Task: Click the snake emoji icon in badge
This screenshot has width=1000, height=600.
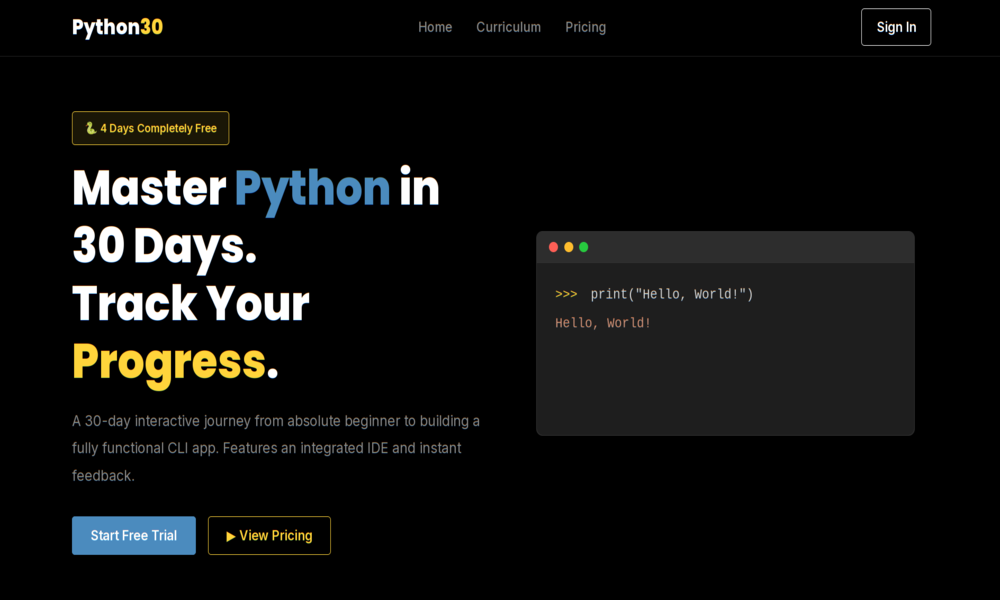Action: click(x=91, y=128)
